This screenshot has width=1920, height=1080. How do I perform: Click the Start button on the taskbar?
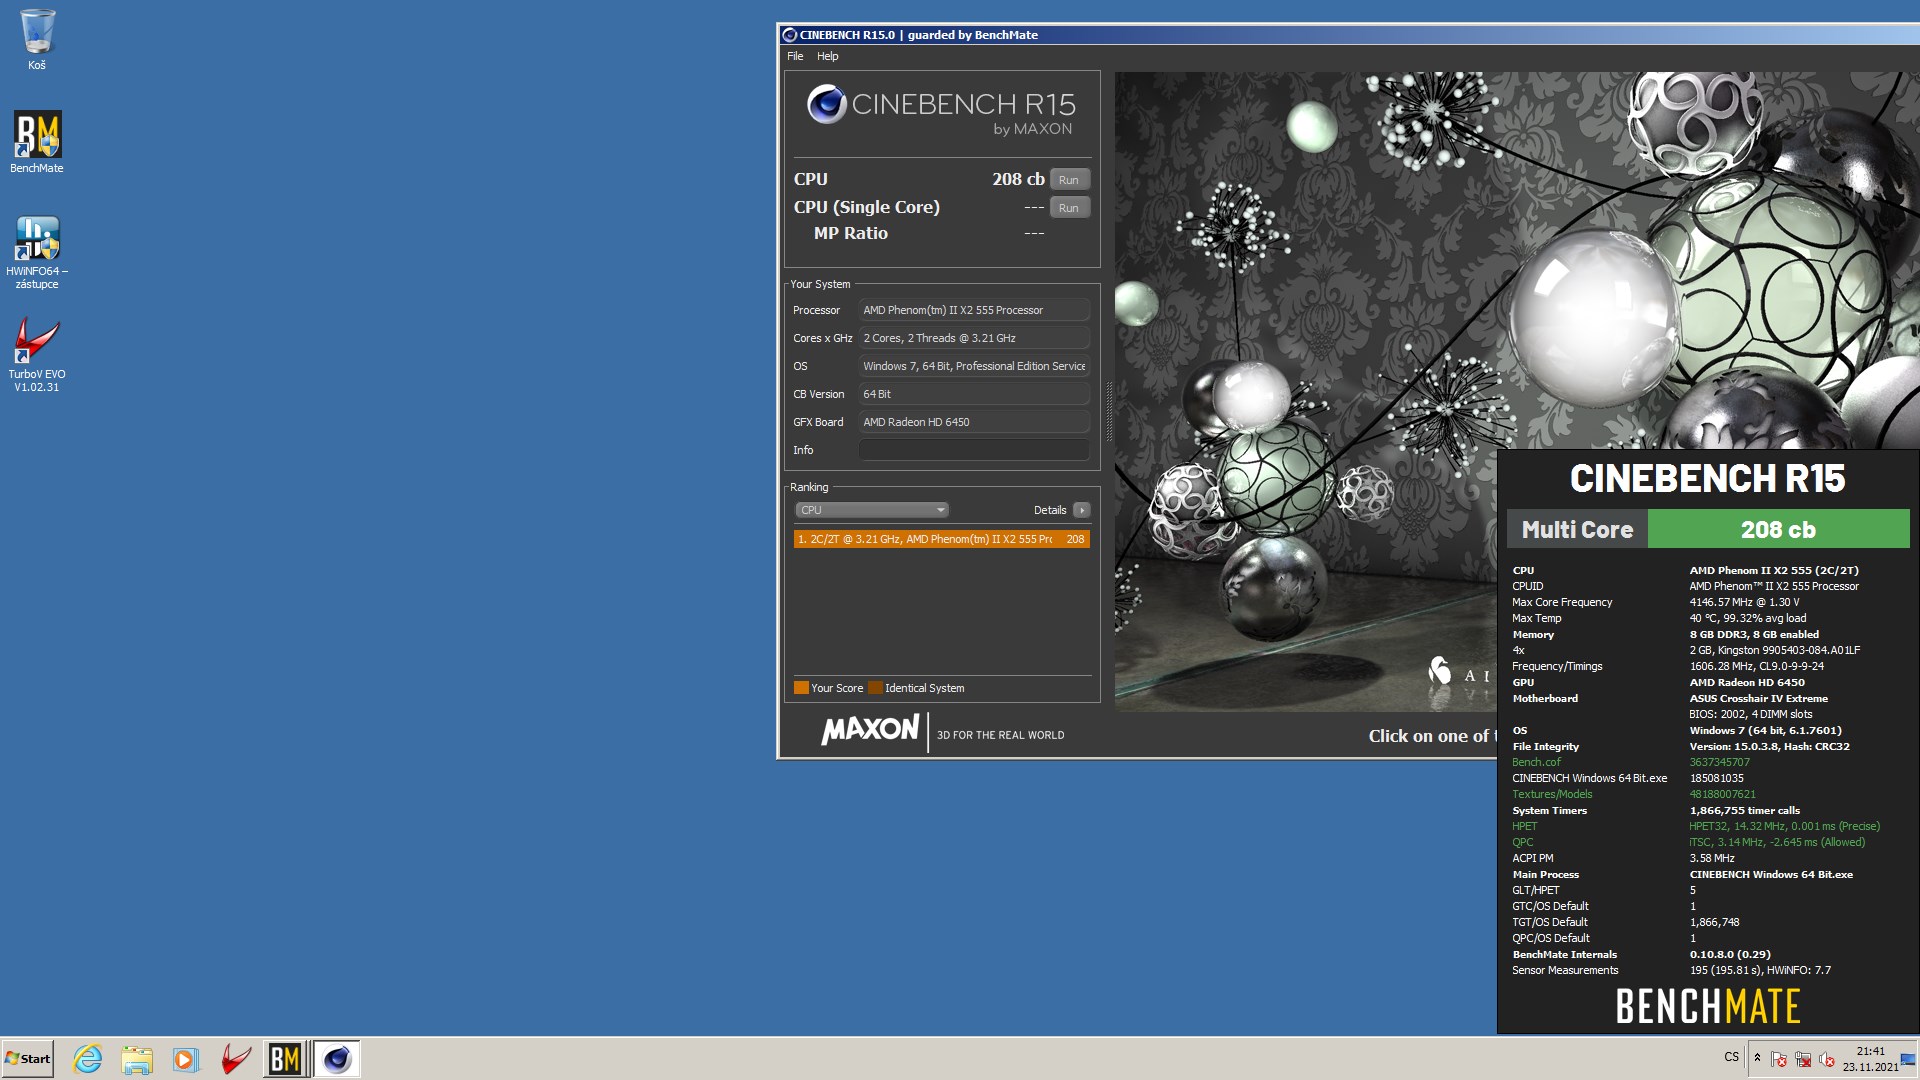tap(28, 1059)
